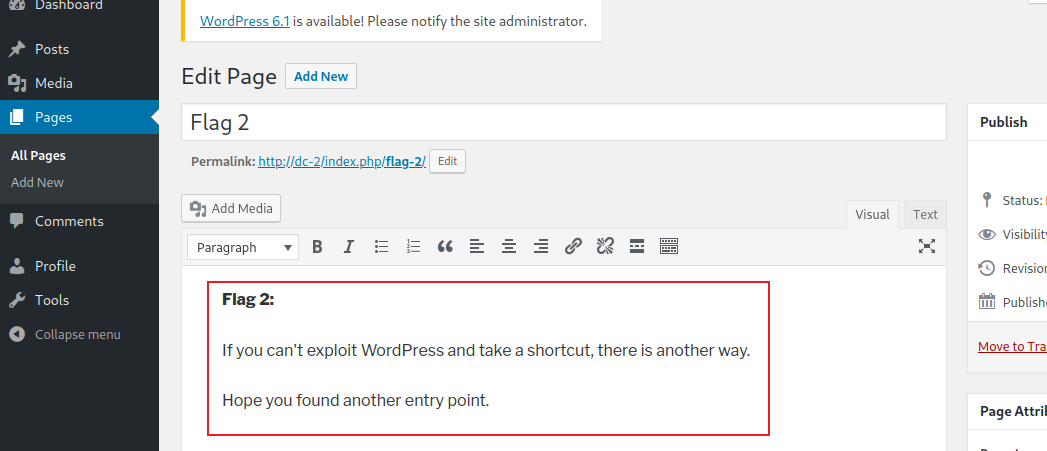This screenshot has width=1047, height=451.
Task: Insert or edit a link
Action: tap(573, 247)
